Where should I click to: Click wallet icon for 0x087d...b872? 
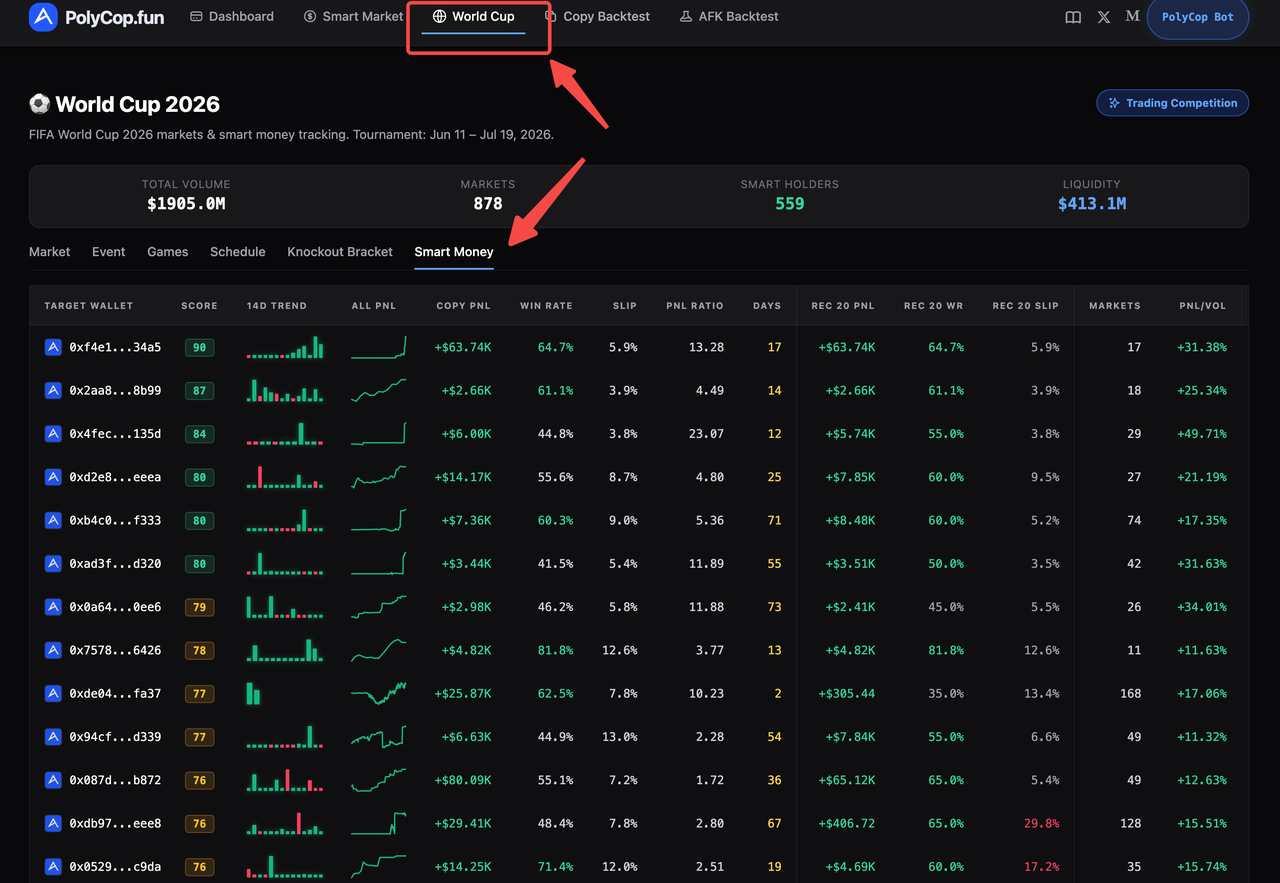click(53, 780)
